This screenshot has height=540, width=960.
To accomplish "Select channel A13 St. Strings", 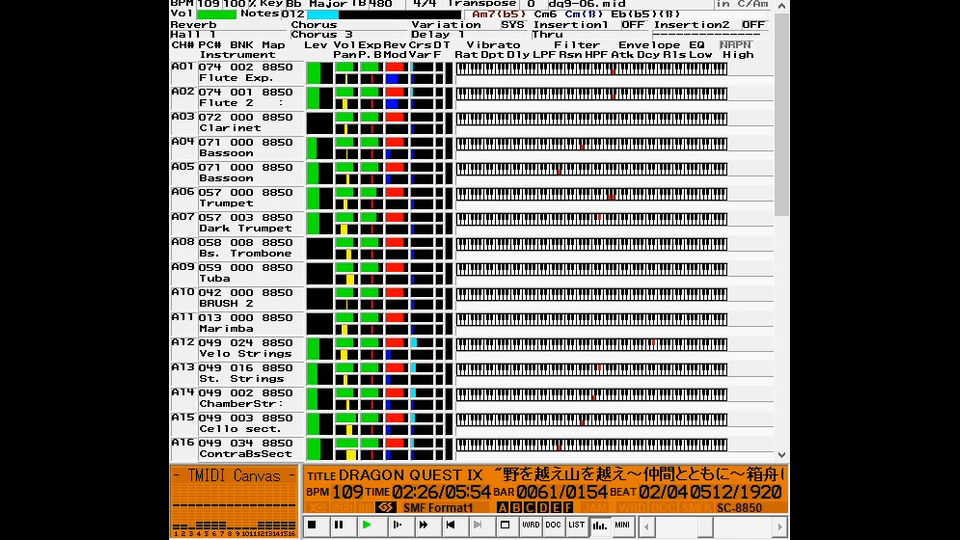I will pyautogui.click(x=238, y=374).
